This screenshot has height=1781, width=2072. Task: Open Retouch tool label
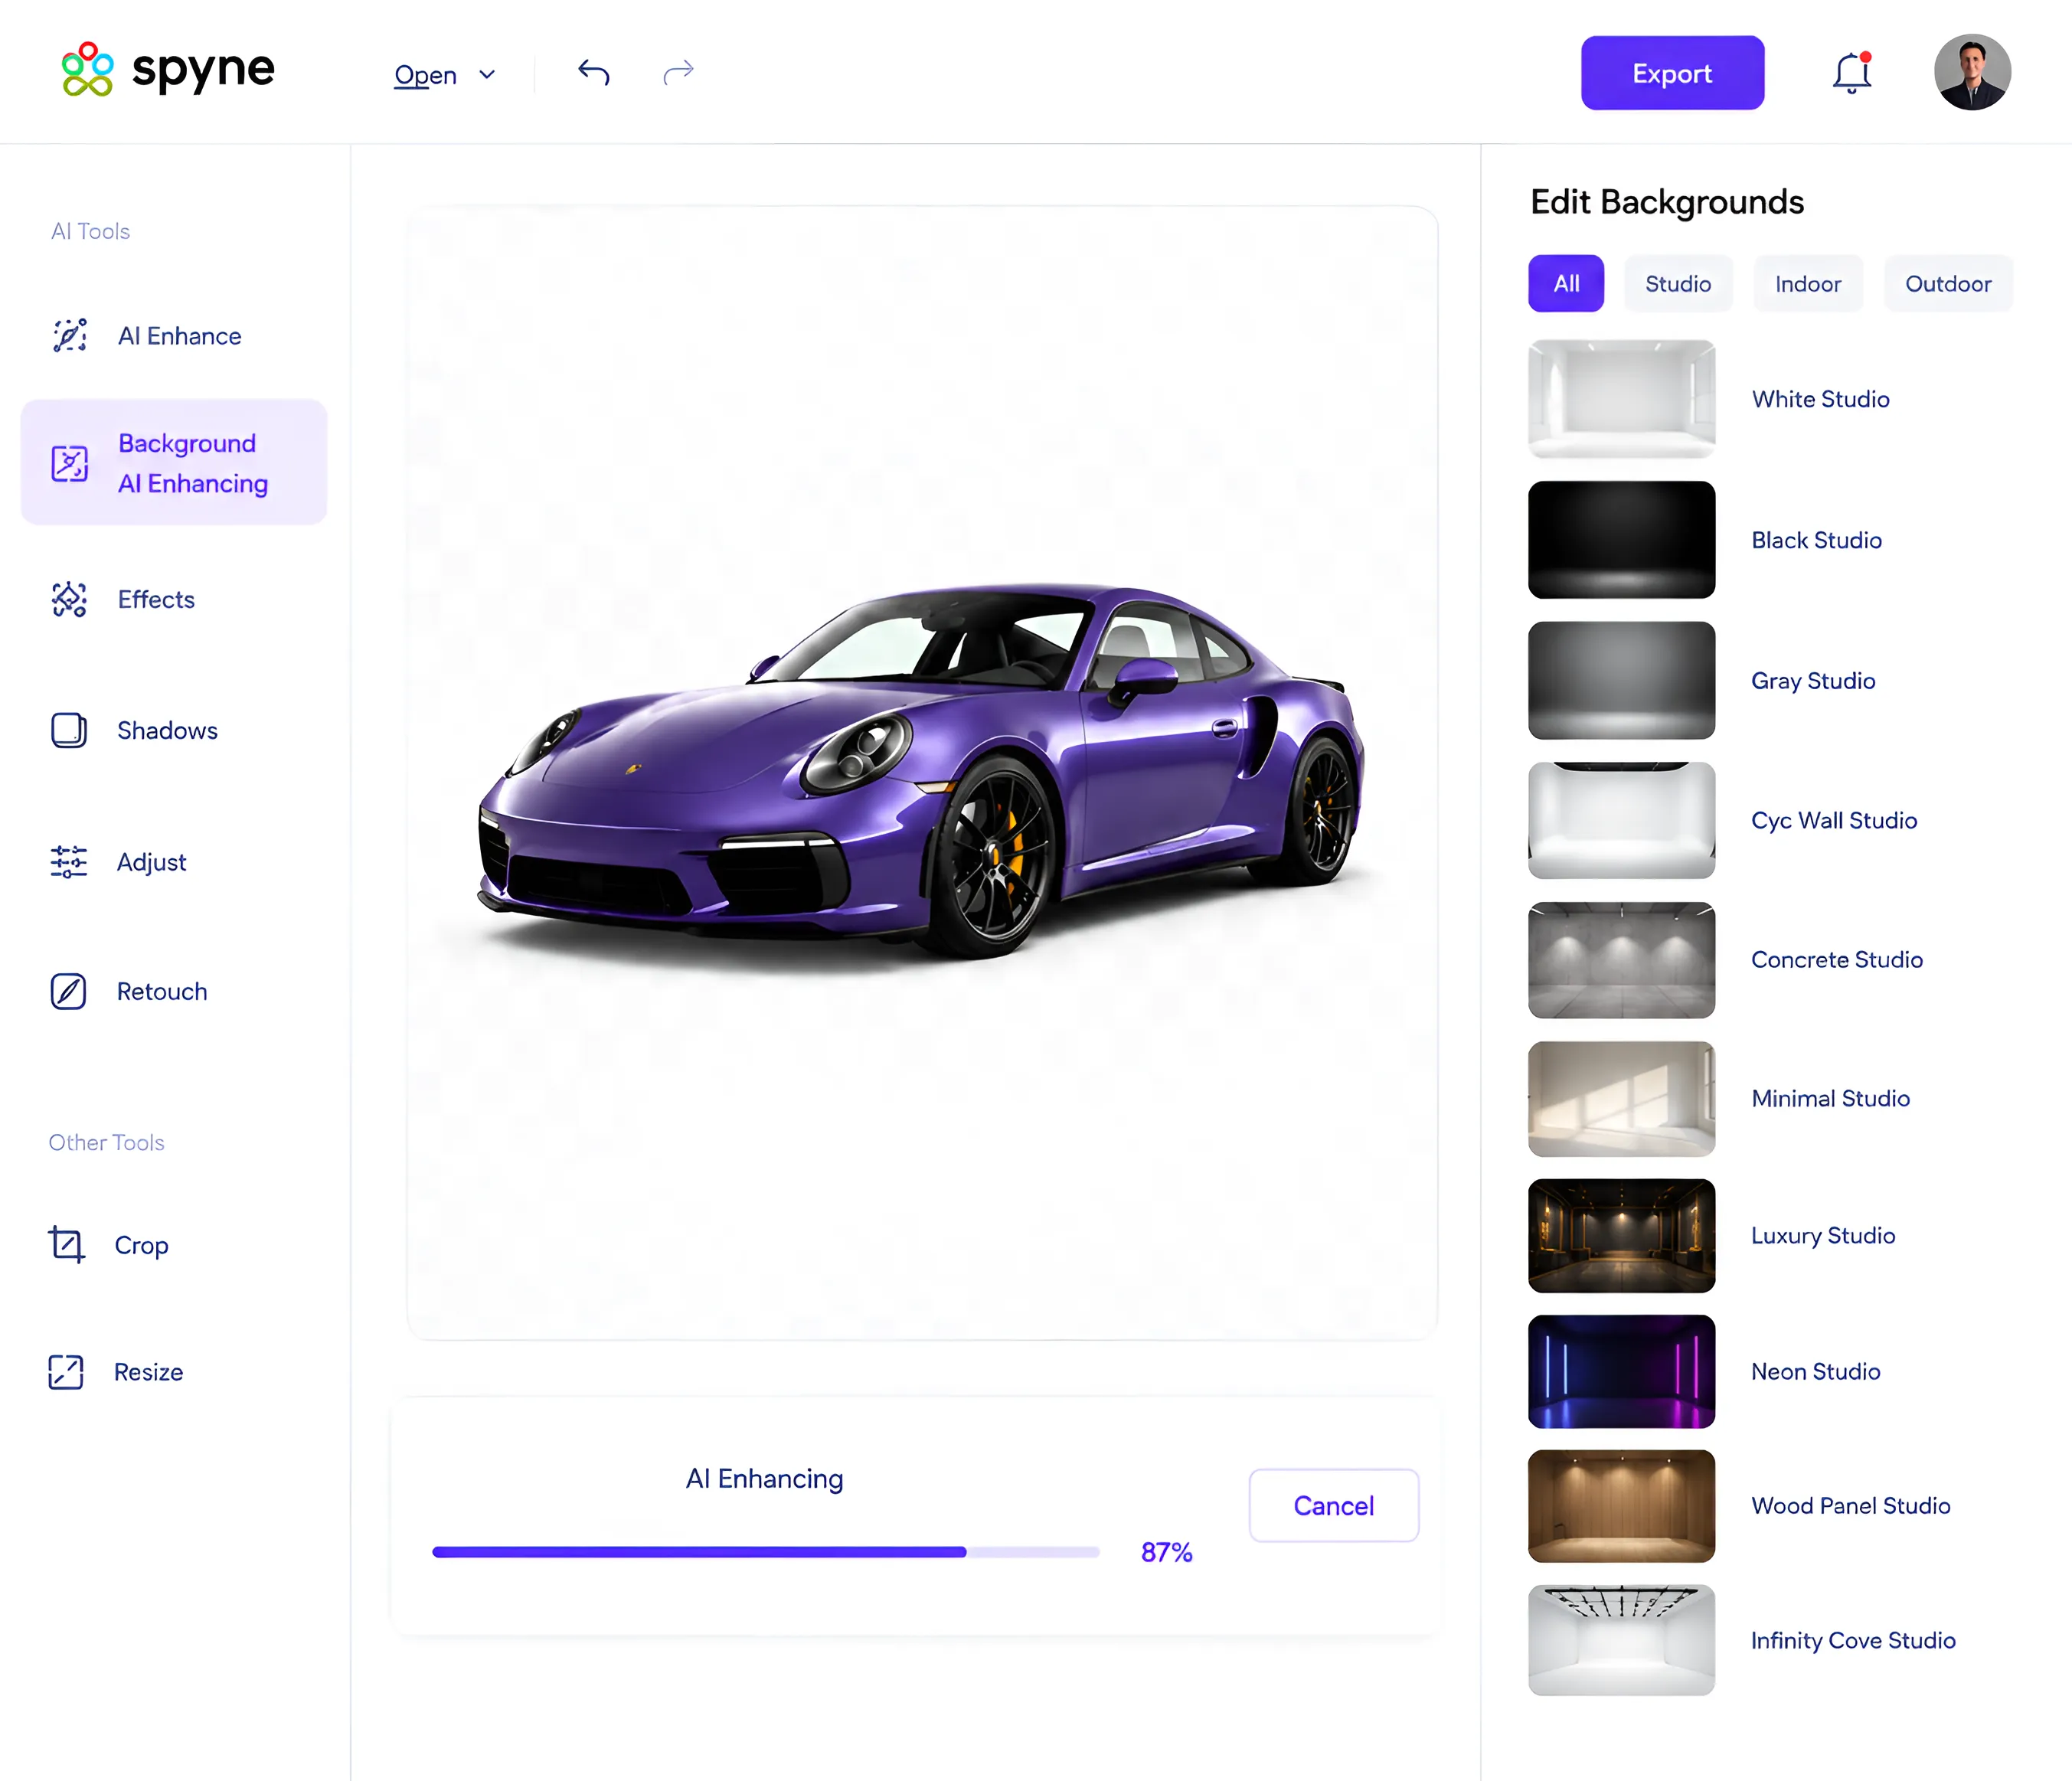click(x=162, y=992)
